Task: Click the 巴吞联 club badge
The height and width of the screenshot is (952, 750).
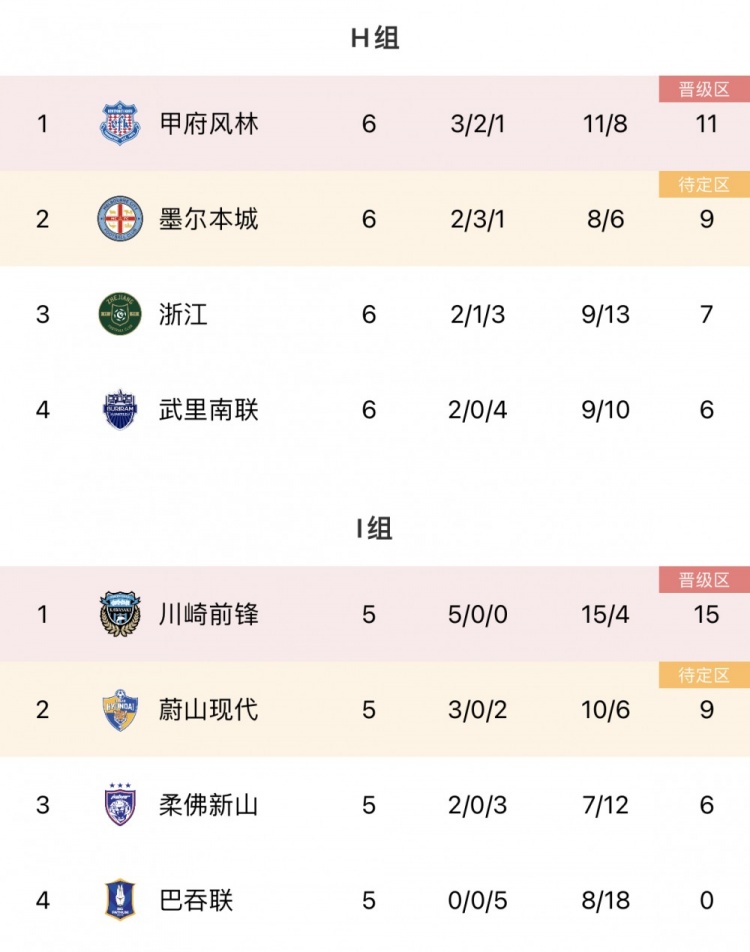Action: point(120,900)
